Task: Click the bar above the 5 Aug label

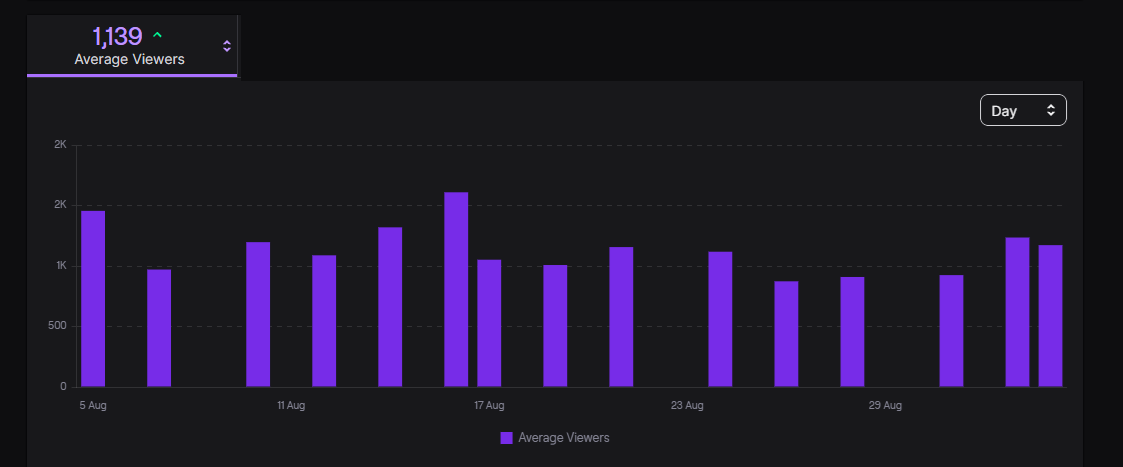Action: [93, 299]
